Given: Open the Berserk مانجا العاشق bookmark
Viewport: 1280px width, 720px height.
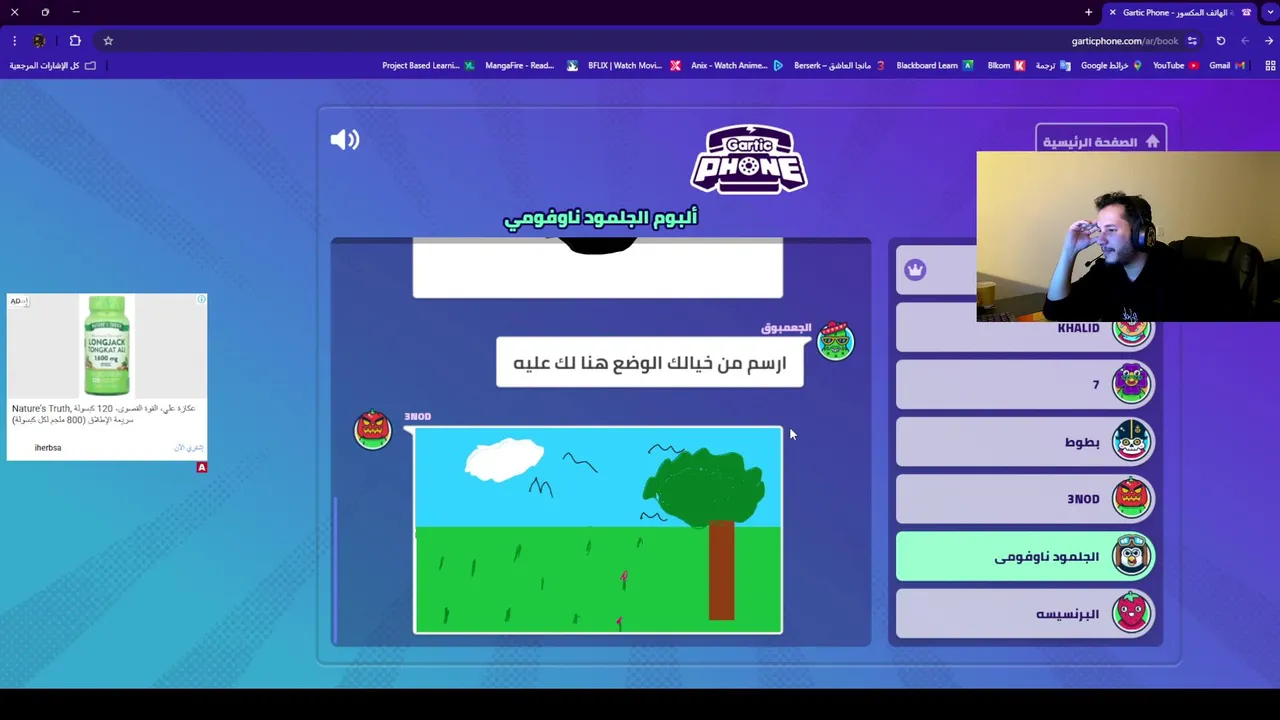Looking at the screenshot, I should tap(839, 66).
